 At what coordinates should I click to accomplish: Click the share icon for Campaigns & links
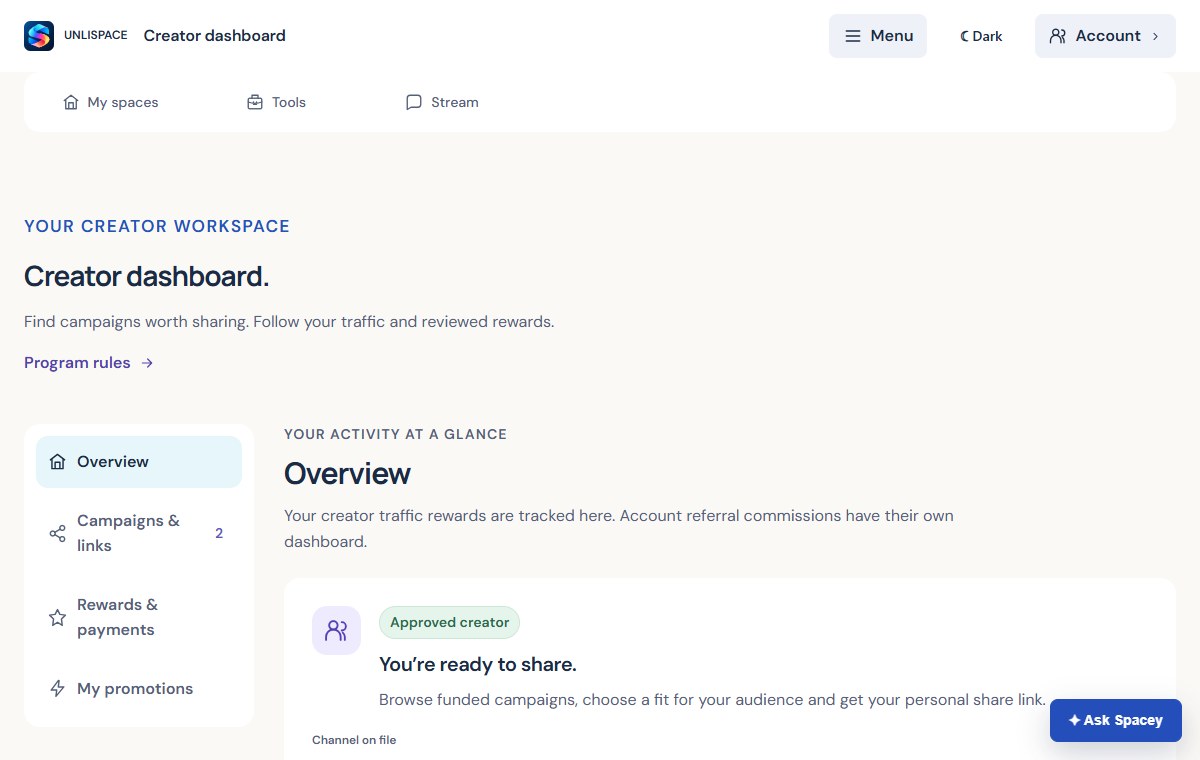pos(57,533)
